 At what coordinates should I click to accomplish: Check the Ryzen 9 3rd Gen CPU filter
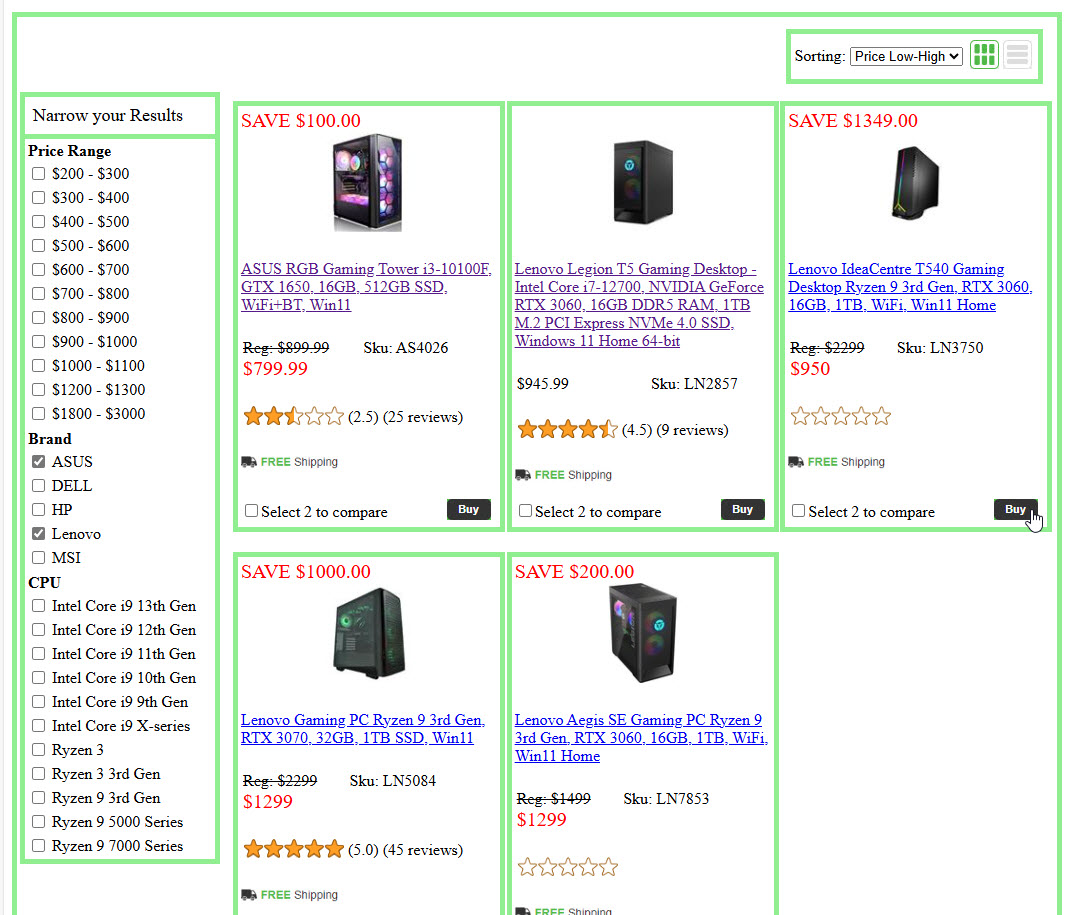[39, 798]
